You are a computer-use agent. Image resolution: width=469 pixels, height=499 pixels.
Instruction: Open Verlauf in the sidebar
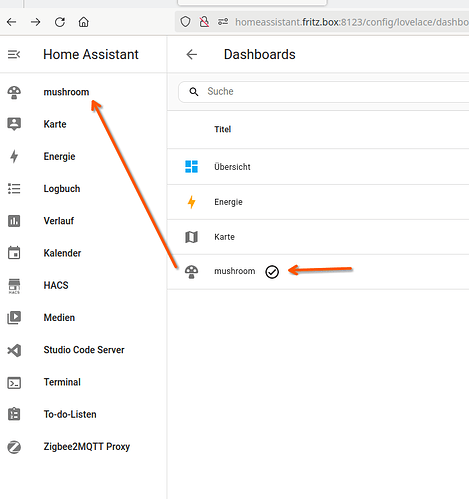pos(59,221)
